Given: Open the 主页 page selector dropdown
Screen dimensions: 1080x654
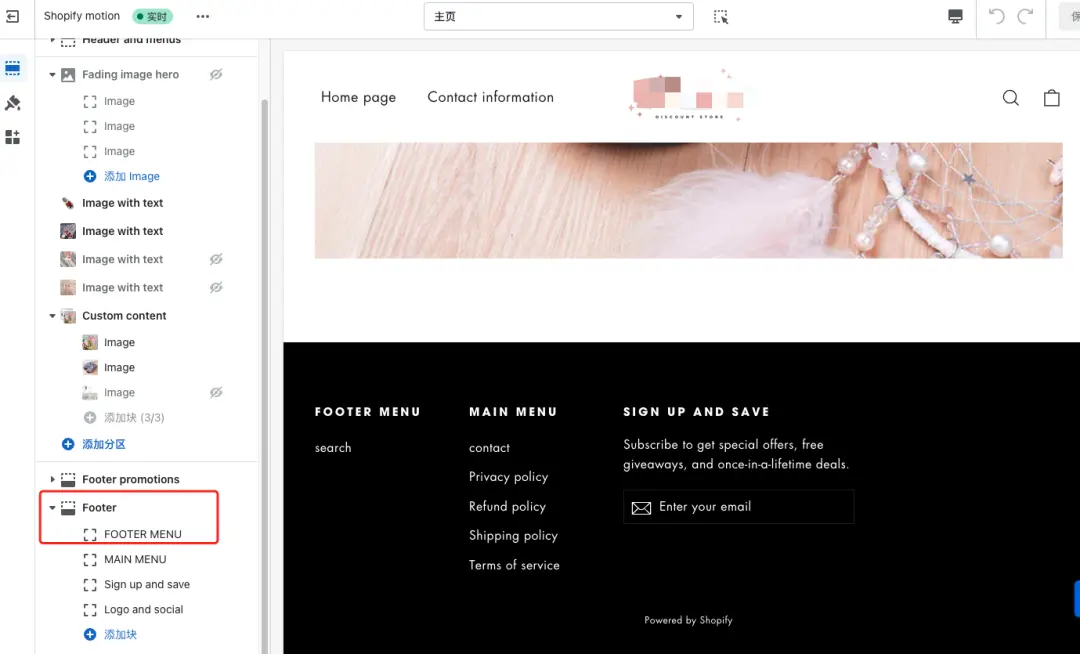Looking at the screenshot, I should coord(559,17).
